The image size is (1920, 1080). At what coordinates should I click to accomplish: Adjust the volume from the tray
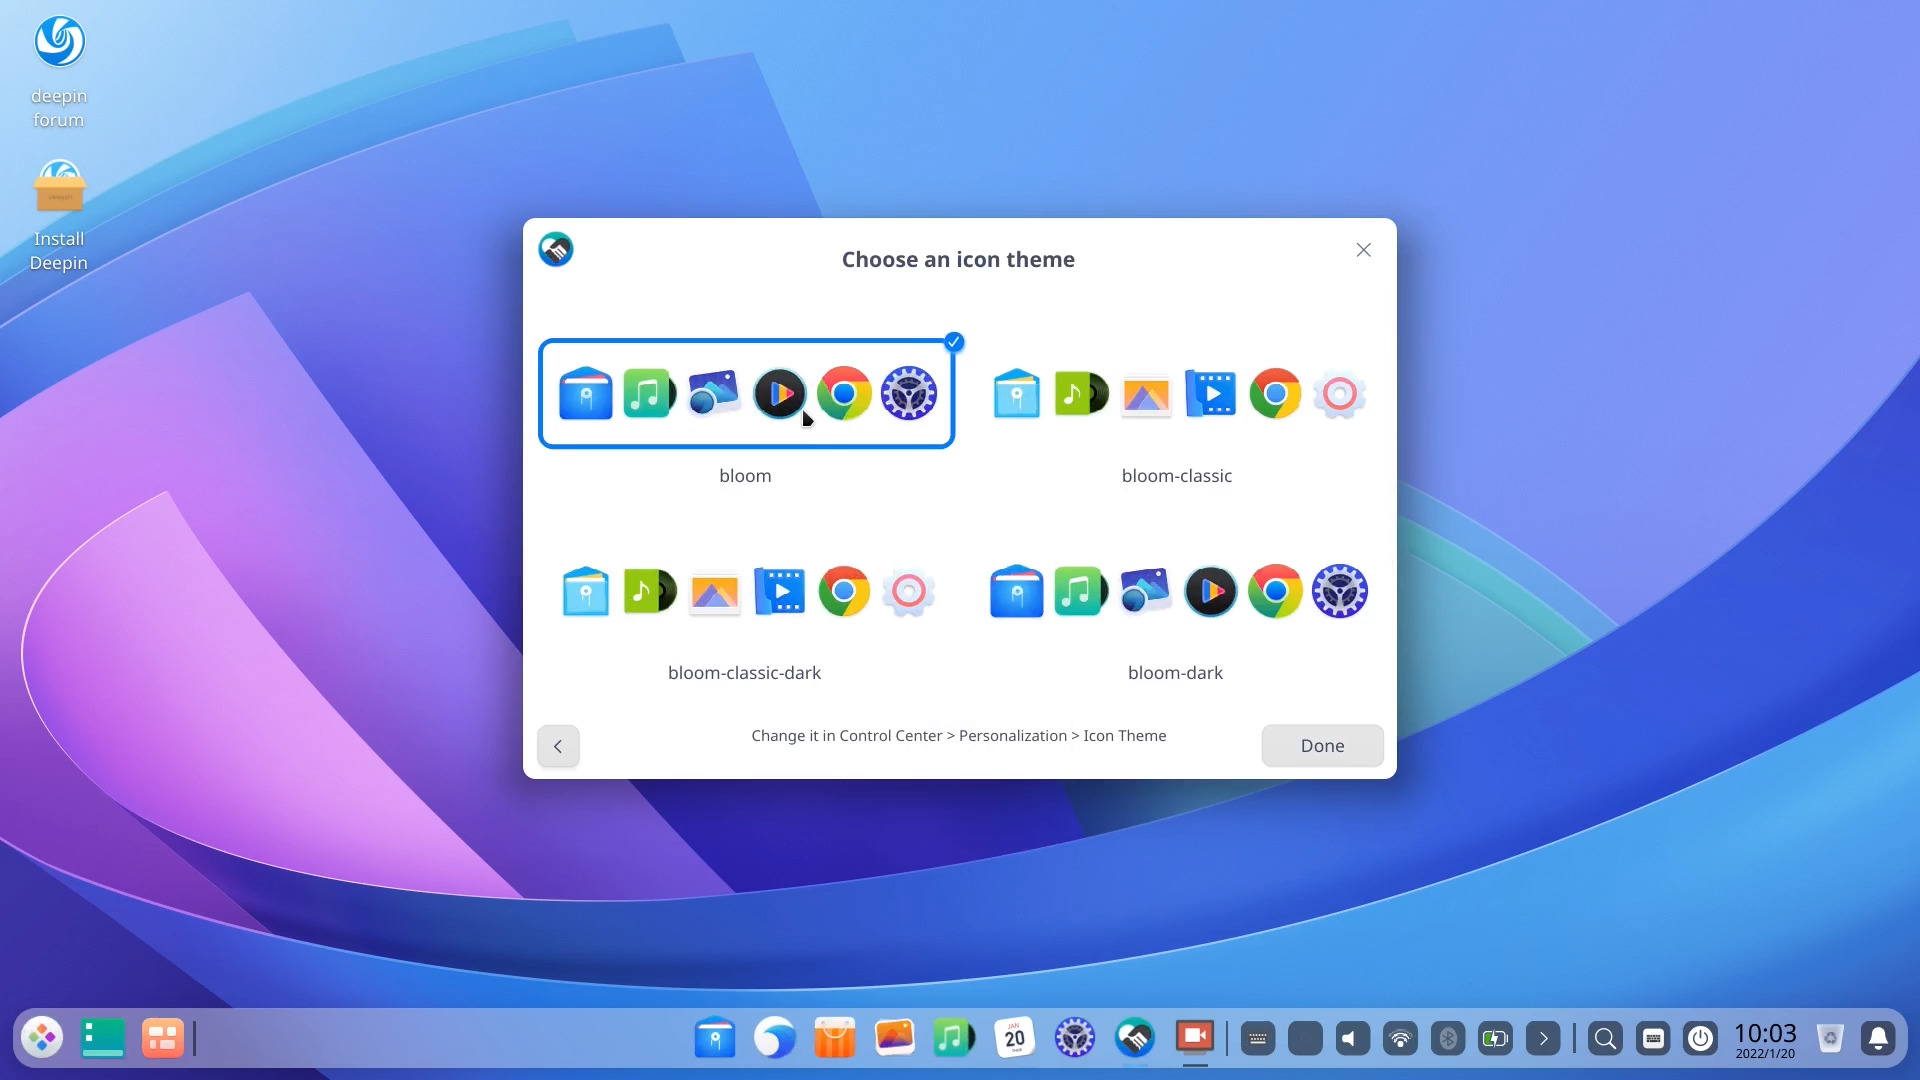tap(1352, 1039)
